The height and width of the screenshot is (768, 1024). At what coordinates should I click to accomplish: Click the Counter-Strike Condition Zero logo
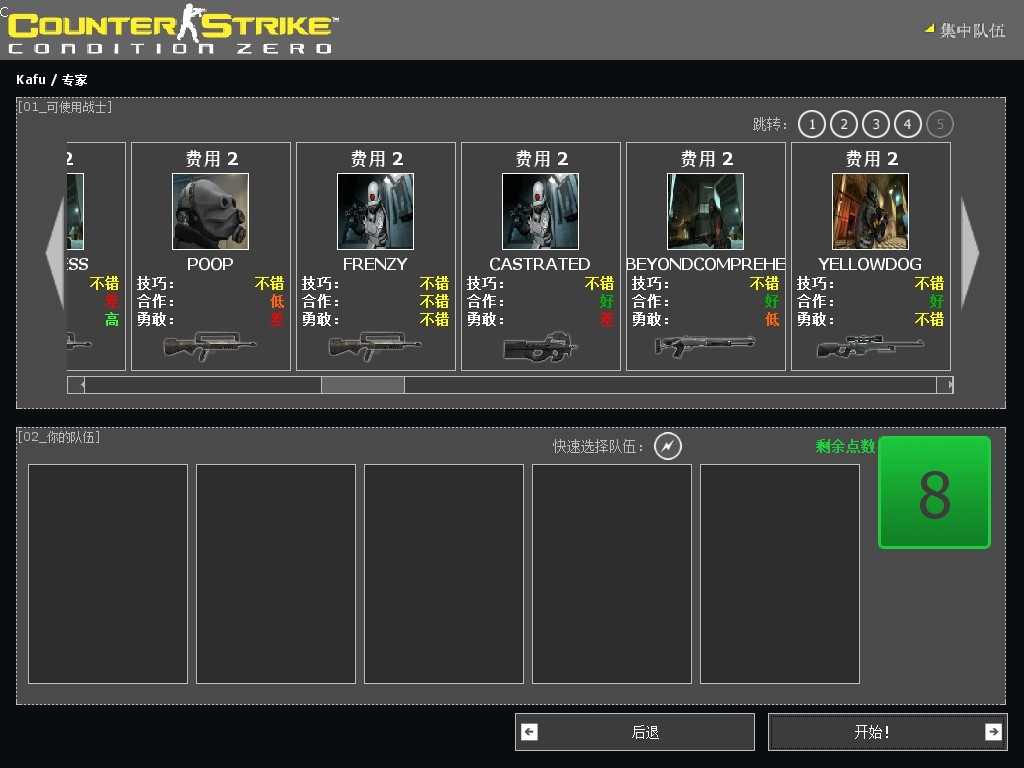point(171,29)
